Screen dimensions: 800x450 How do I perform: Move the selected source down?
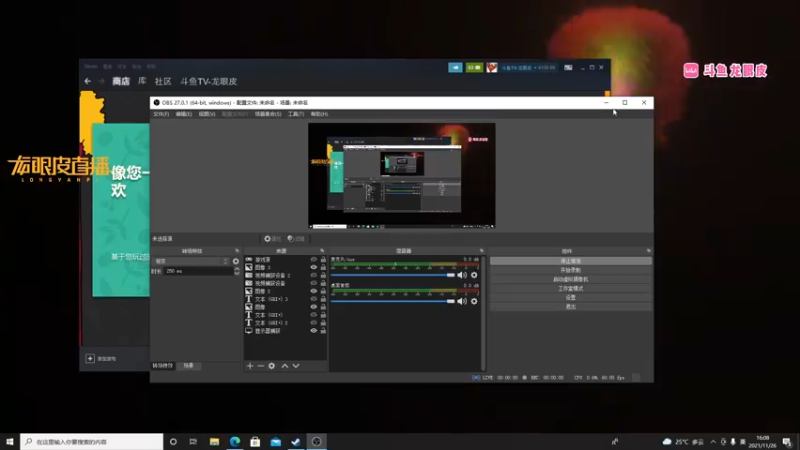point(296,366)
